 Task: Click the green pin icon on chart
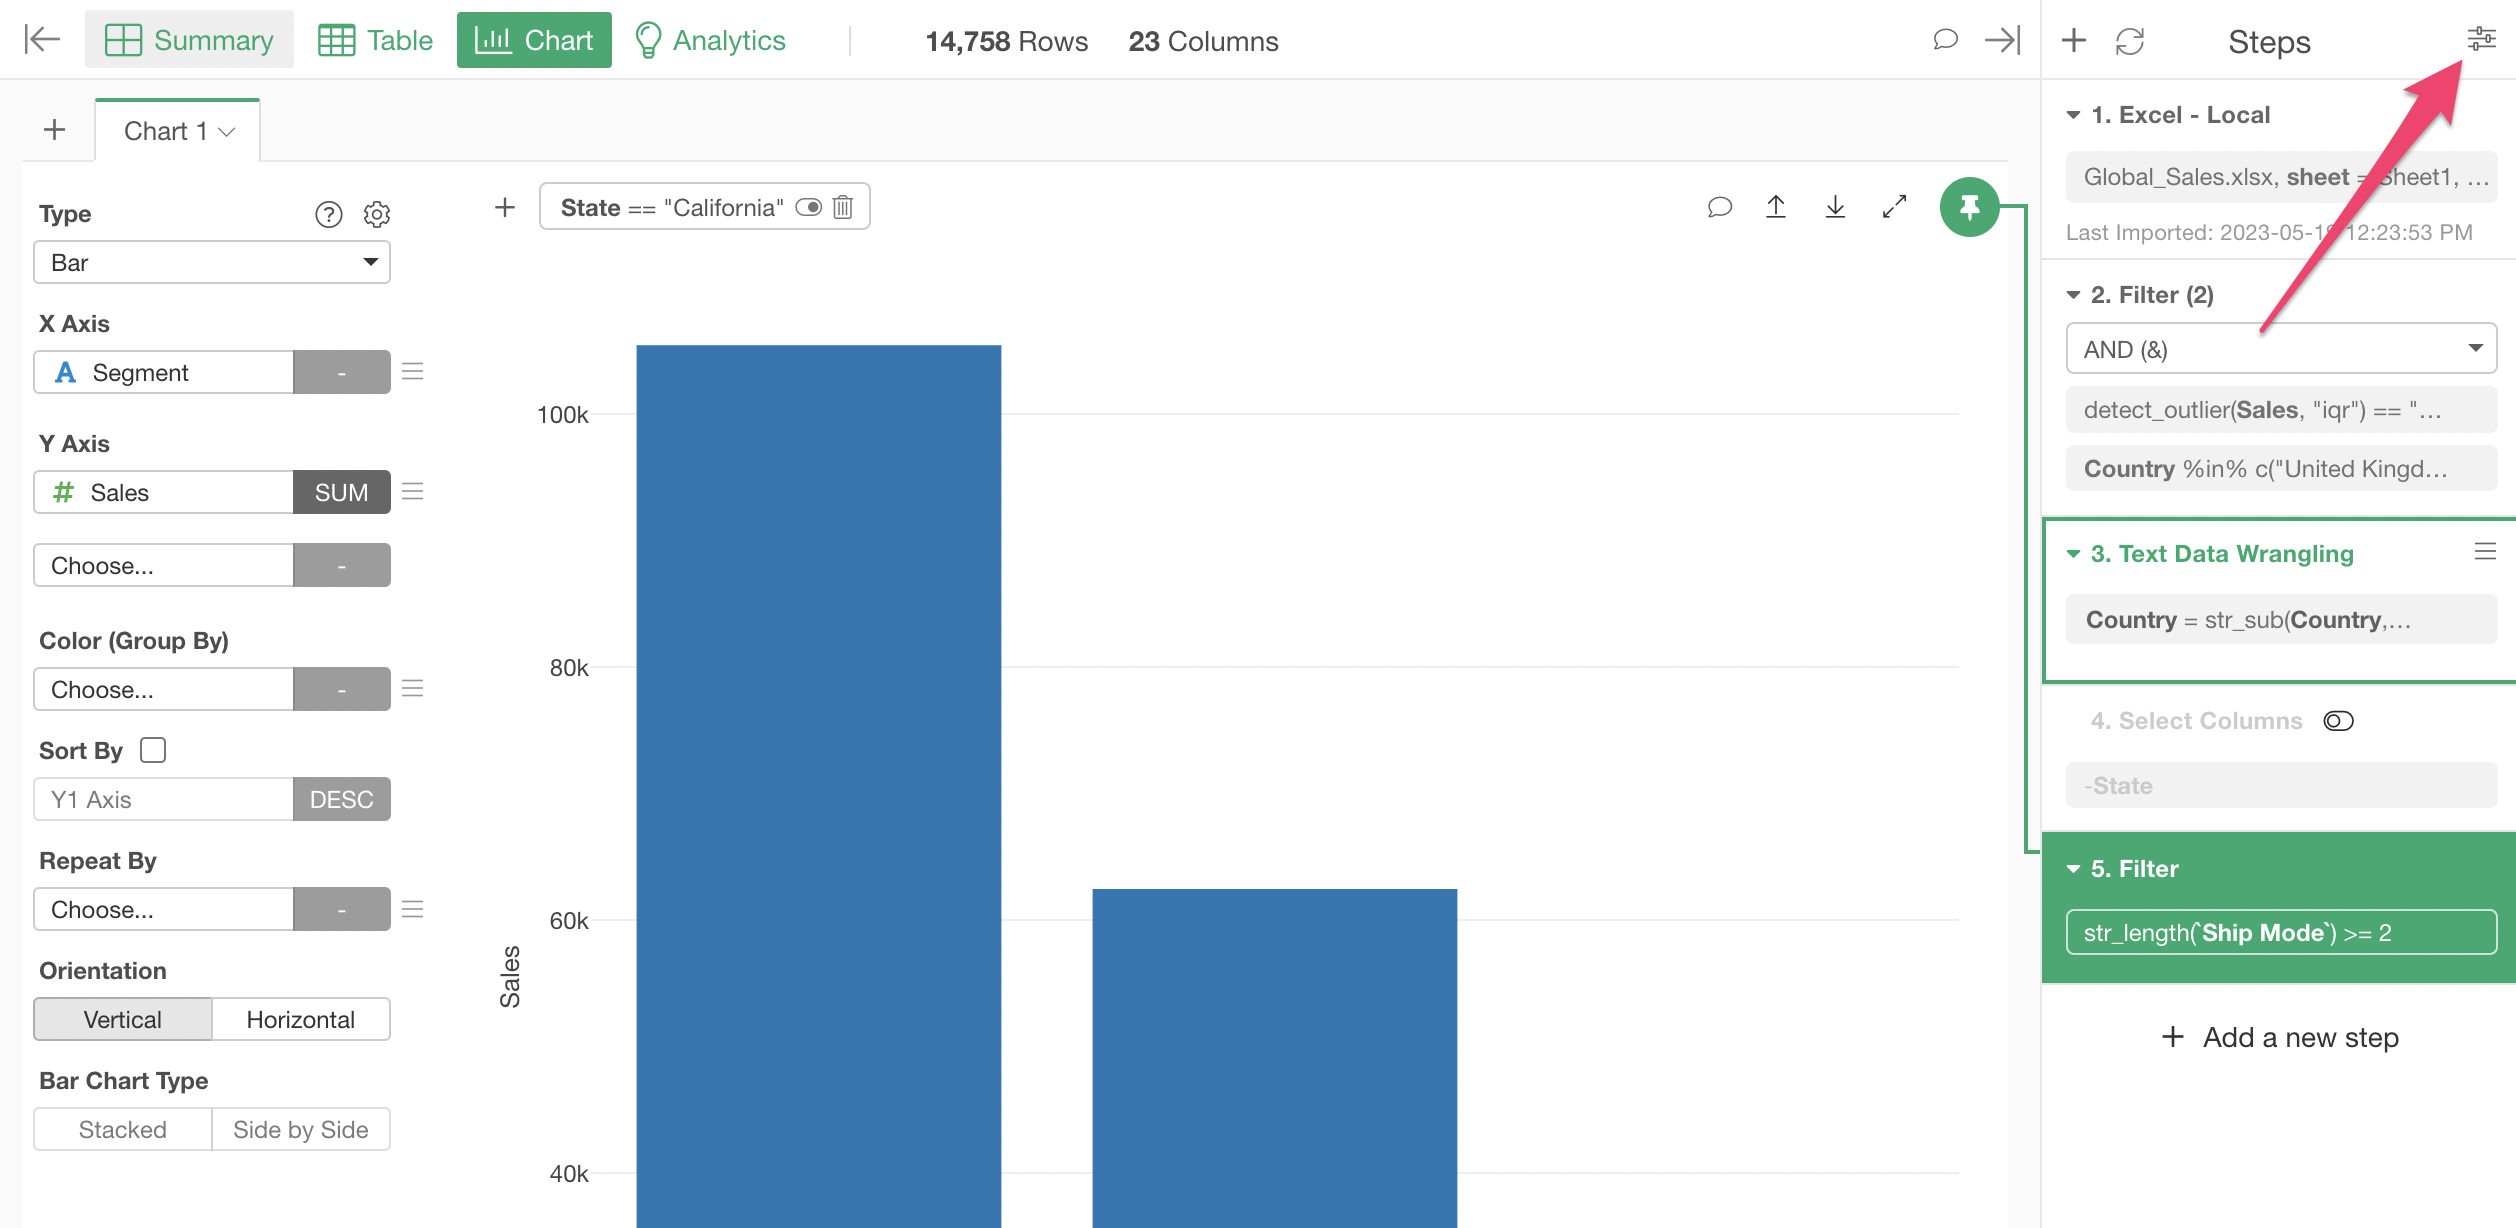(1968, 207)
